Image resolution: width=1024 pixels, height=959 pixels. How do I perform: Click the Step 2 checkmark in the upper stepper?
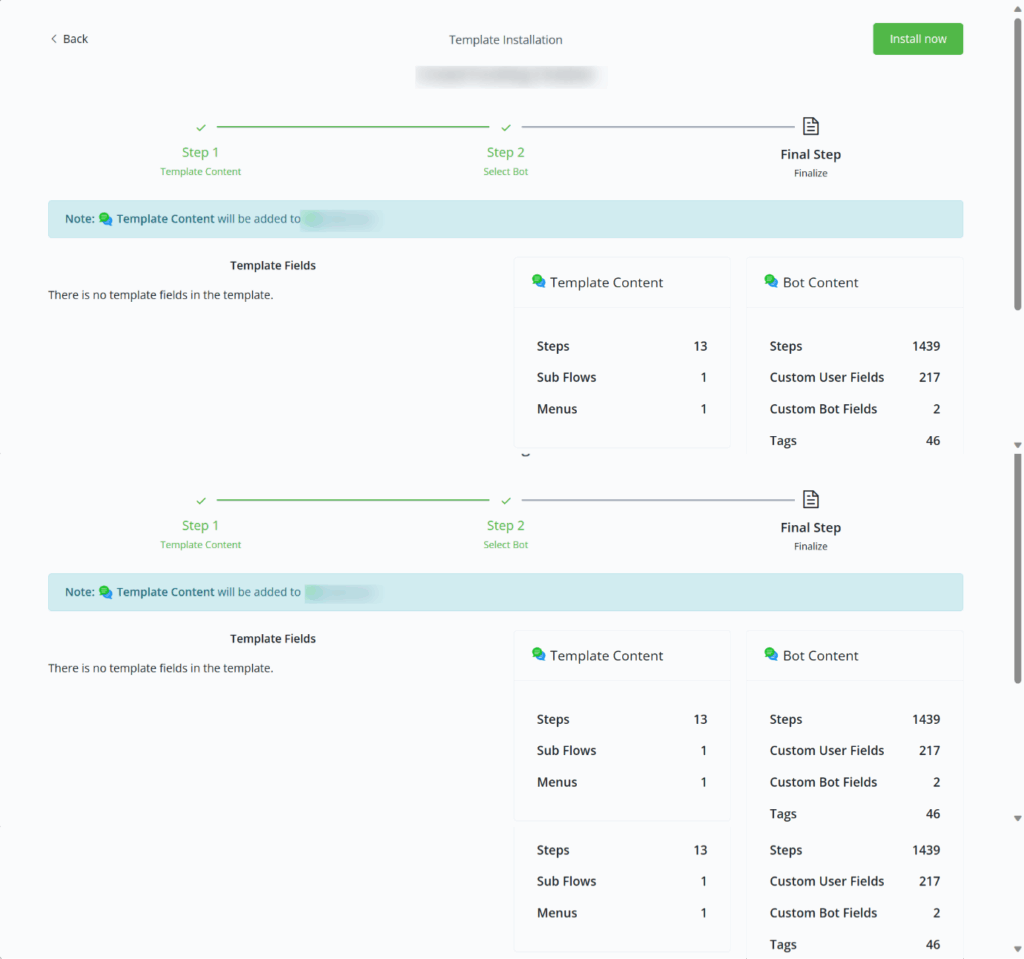coord(506,128)
